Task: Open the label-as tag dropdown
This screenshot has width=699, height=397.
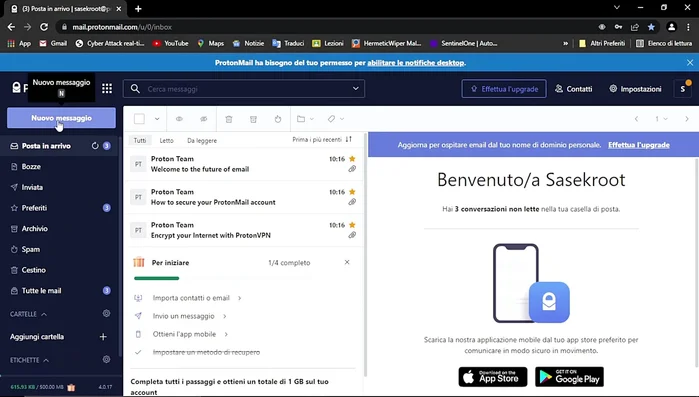Action: pyautogui.click(x=336, y=119)
